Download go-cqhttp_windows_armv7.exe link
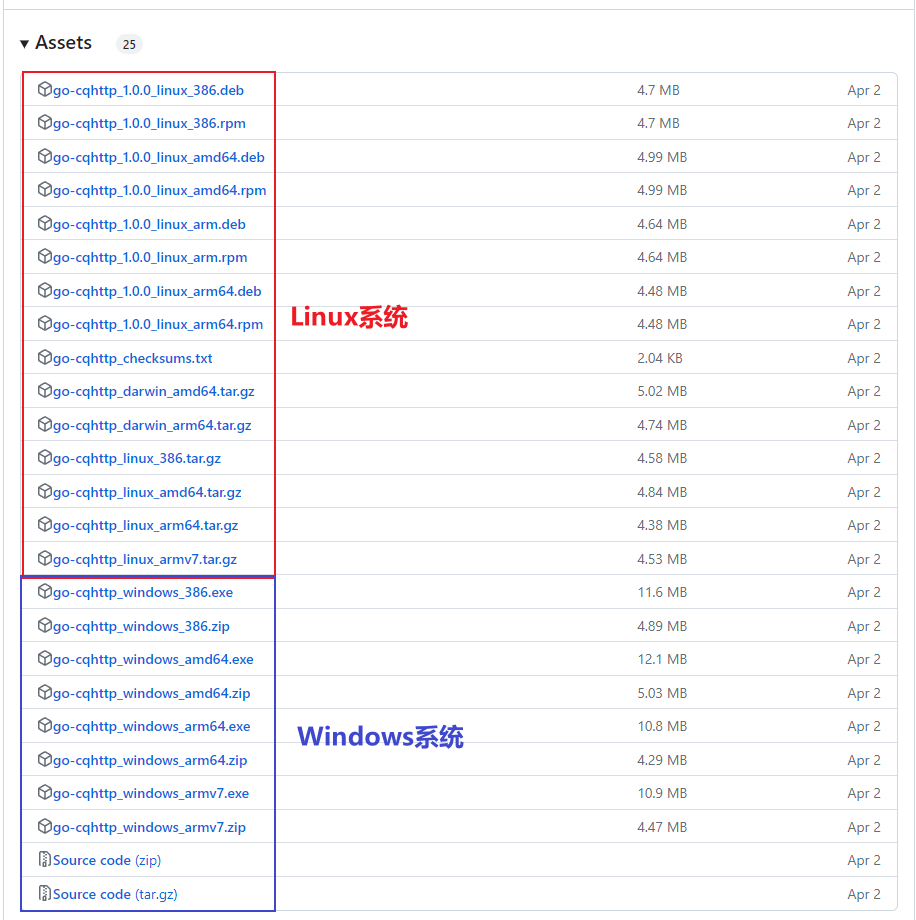This screenshot has height=920, width=916. click(151, 793)
